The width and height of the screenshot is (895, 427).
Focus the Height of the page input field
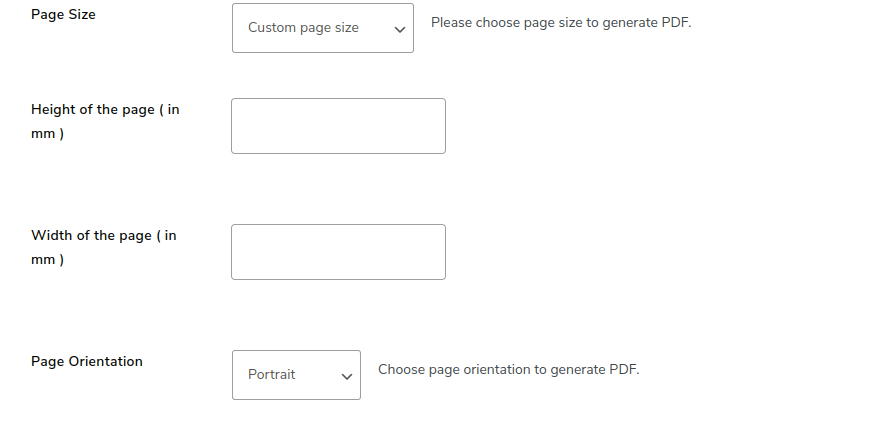pyautogui.click(x=338, y=126)
